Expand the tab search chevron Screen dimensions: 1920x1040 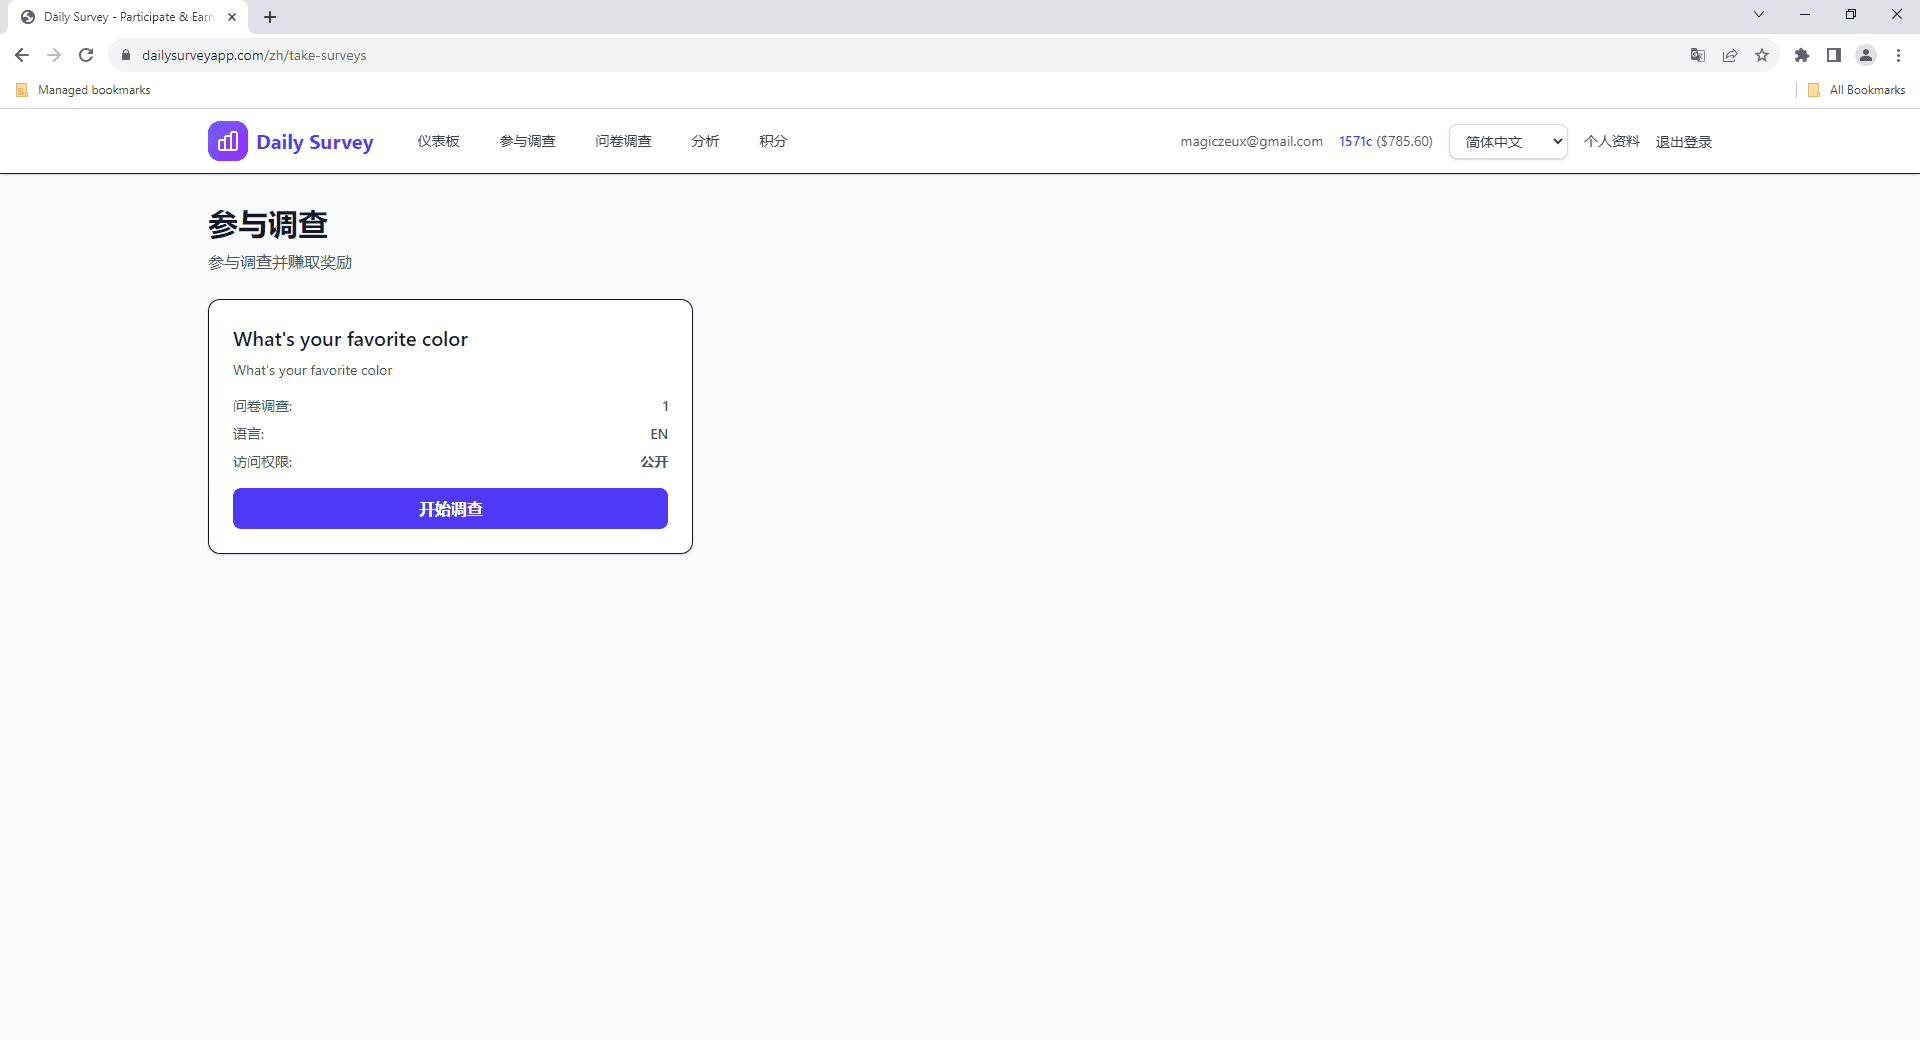coord(1759,15)
